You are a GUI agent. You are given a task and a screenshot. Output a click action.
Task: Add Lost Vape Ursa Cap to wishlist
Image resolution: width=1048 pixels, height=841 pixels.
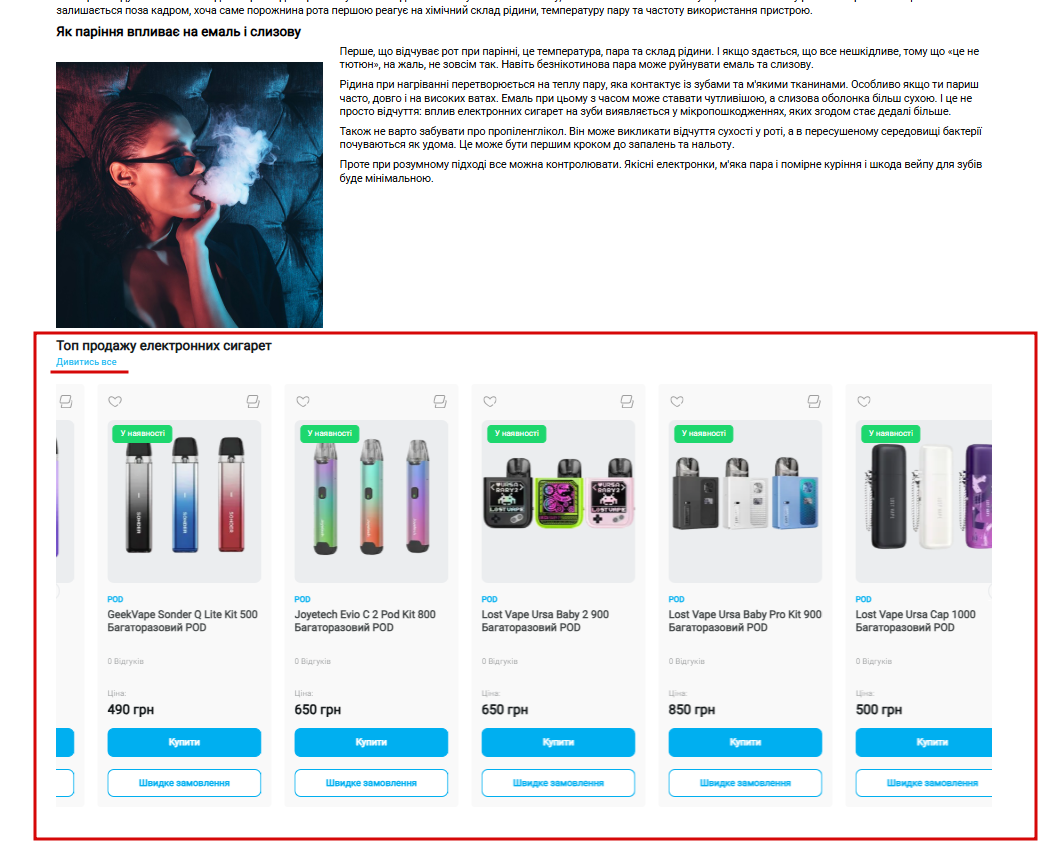864,401
